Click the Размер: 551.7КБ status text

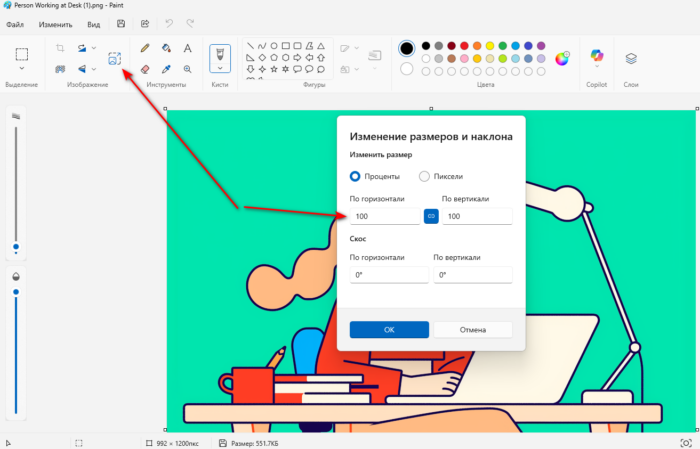(x=254, y=444)
